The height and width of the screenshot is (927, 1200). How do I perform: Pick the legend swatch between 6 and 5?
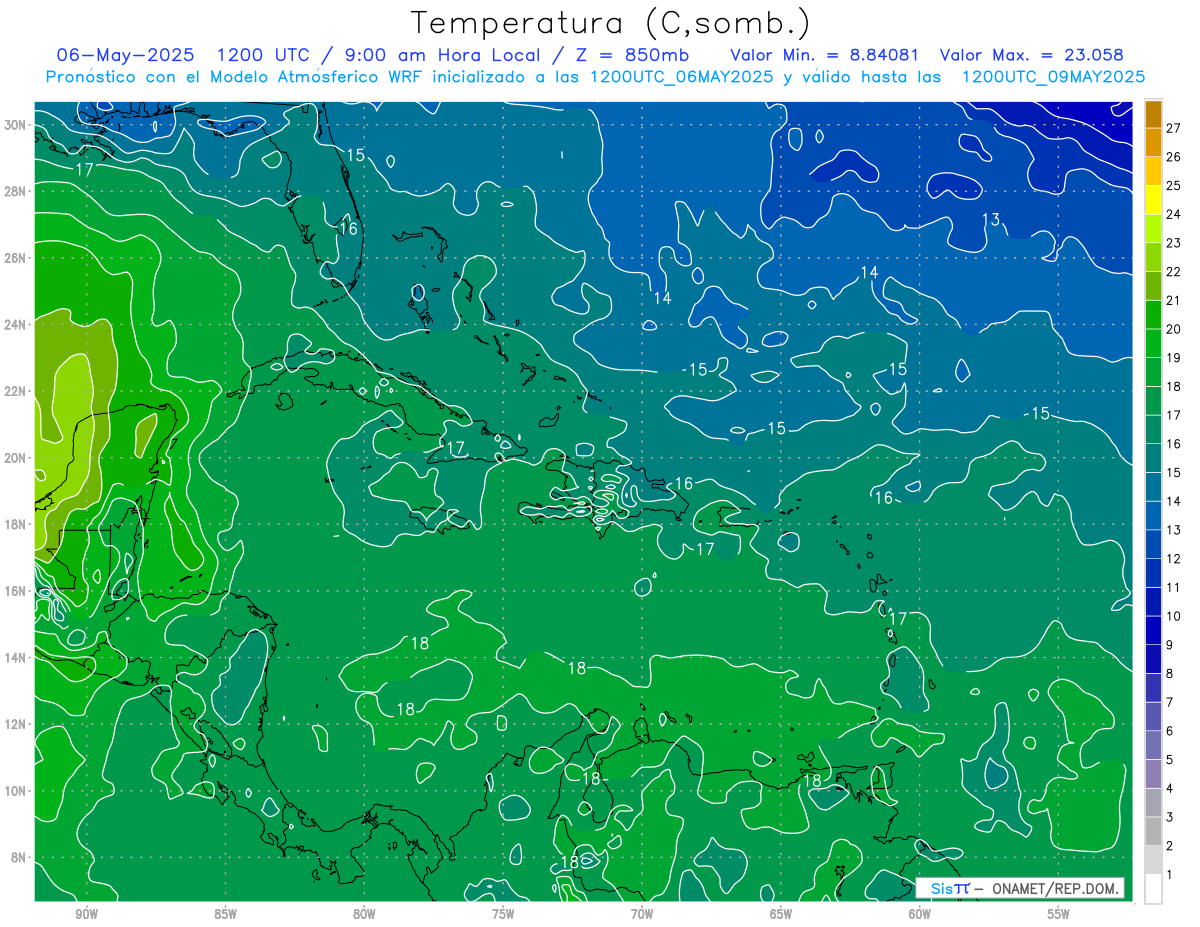[x=1153, y=745]
